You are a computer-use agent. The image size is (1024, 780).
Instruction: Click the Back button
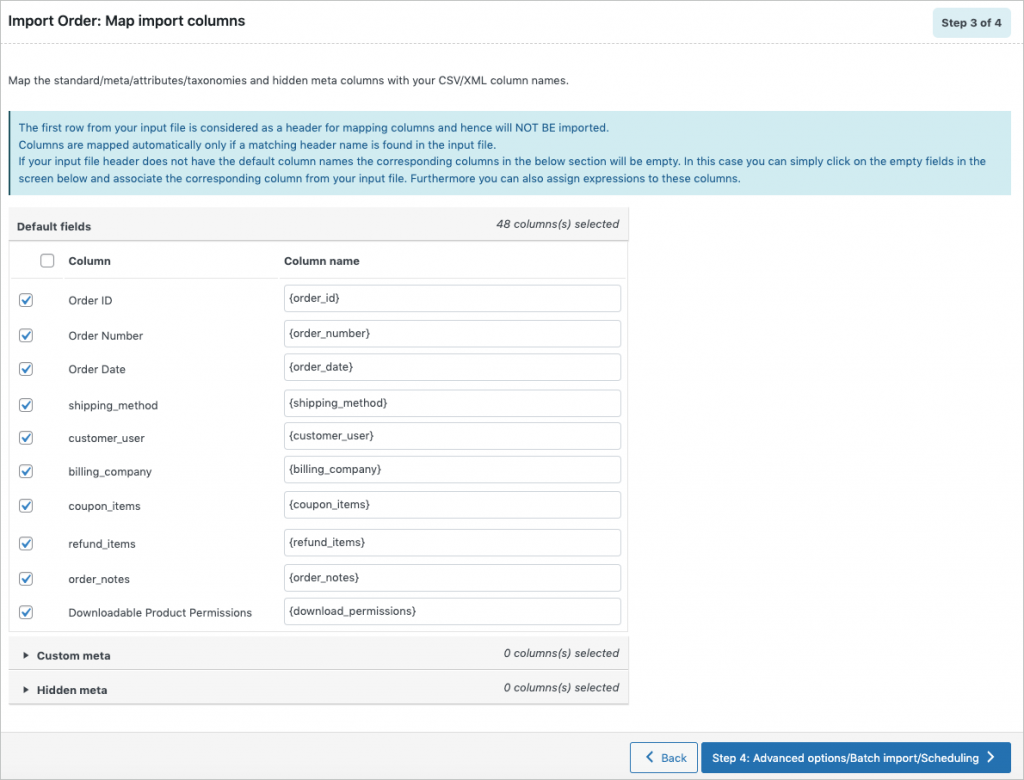(x=664, y=757)
